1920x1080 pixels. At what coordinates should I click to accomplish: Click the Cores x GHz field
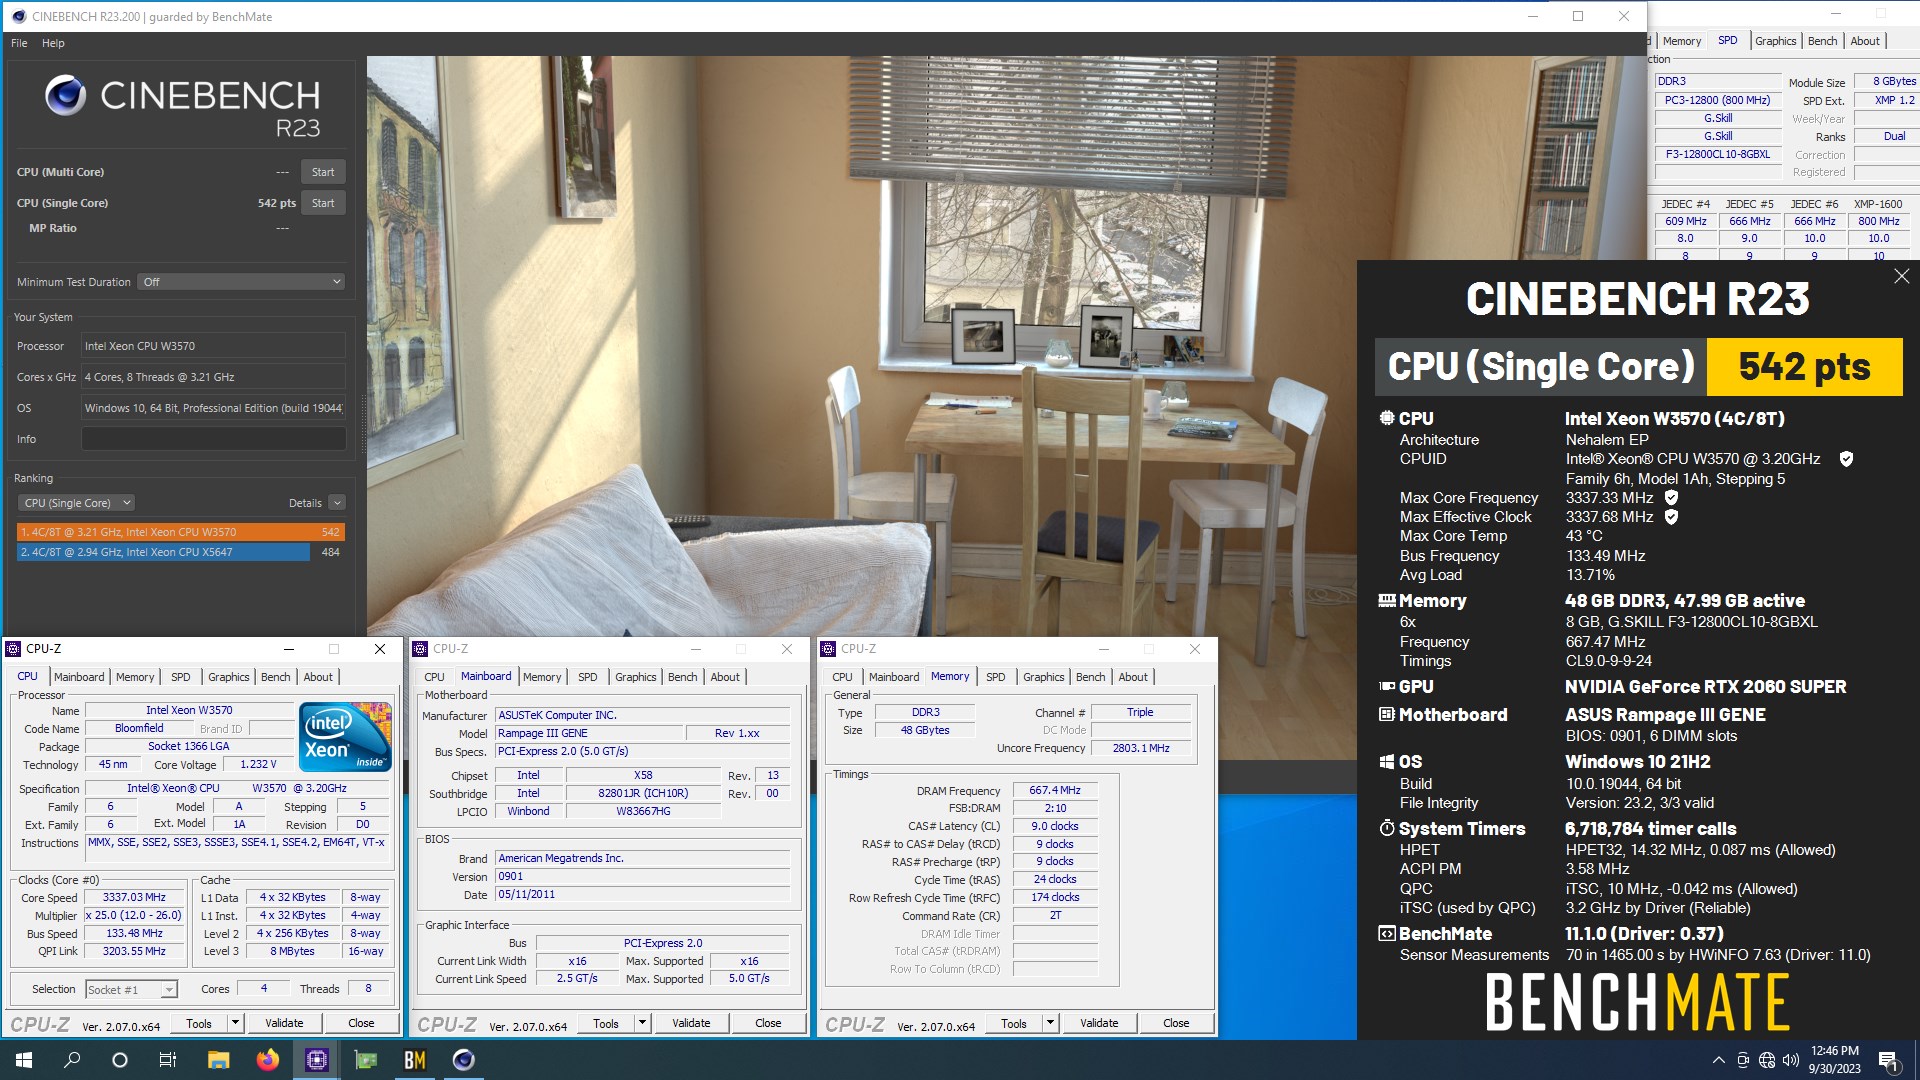[213, 377]
